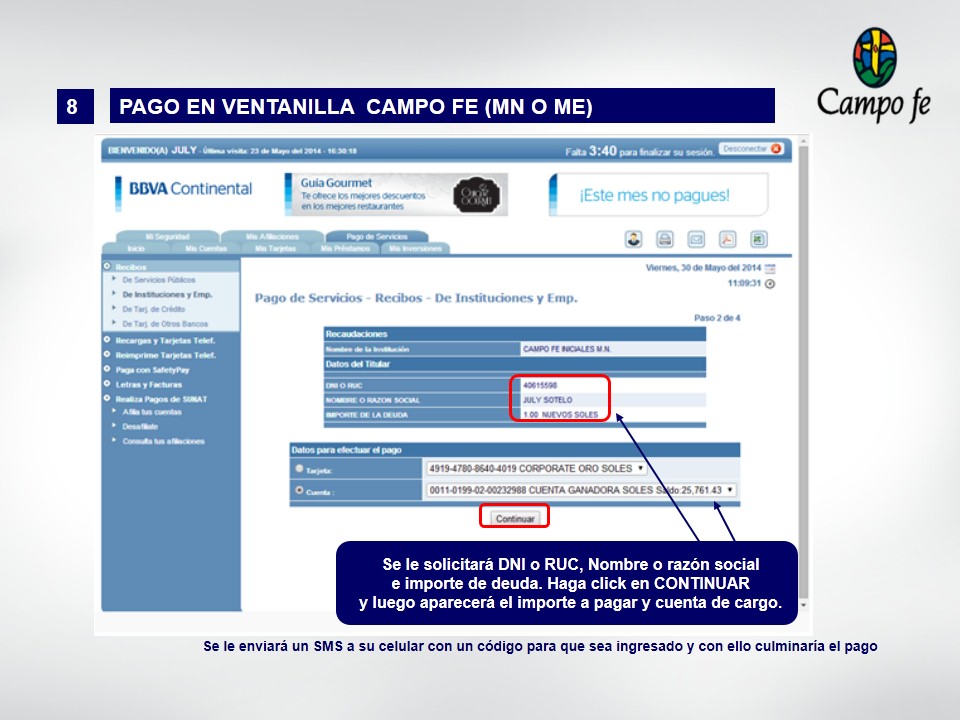
Task: Select the Cuenta radio button
Action: (299, 490)
